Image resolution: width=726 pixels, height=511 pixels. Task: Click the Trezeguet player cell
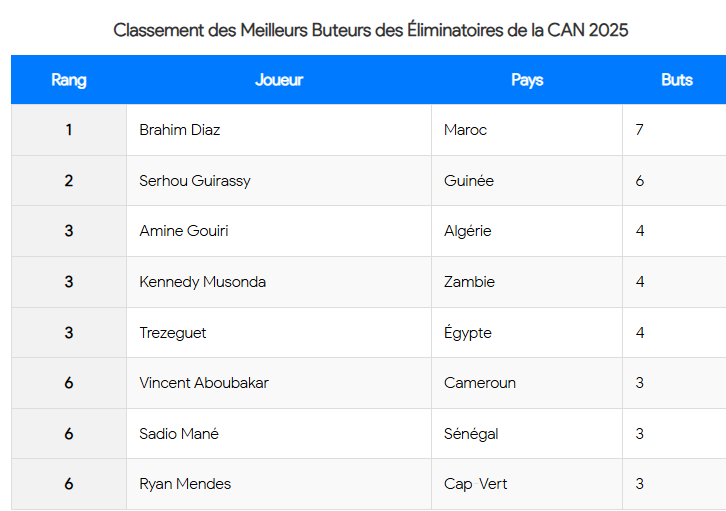coord(173,333)
